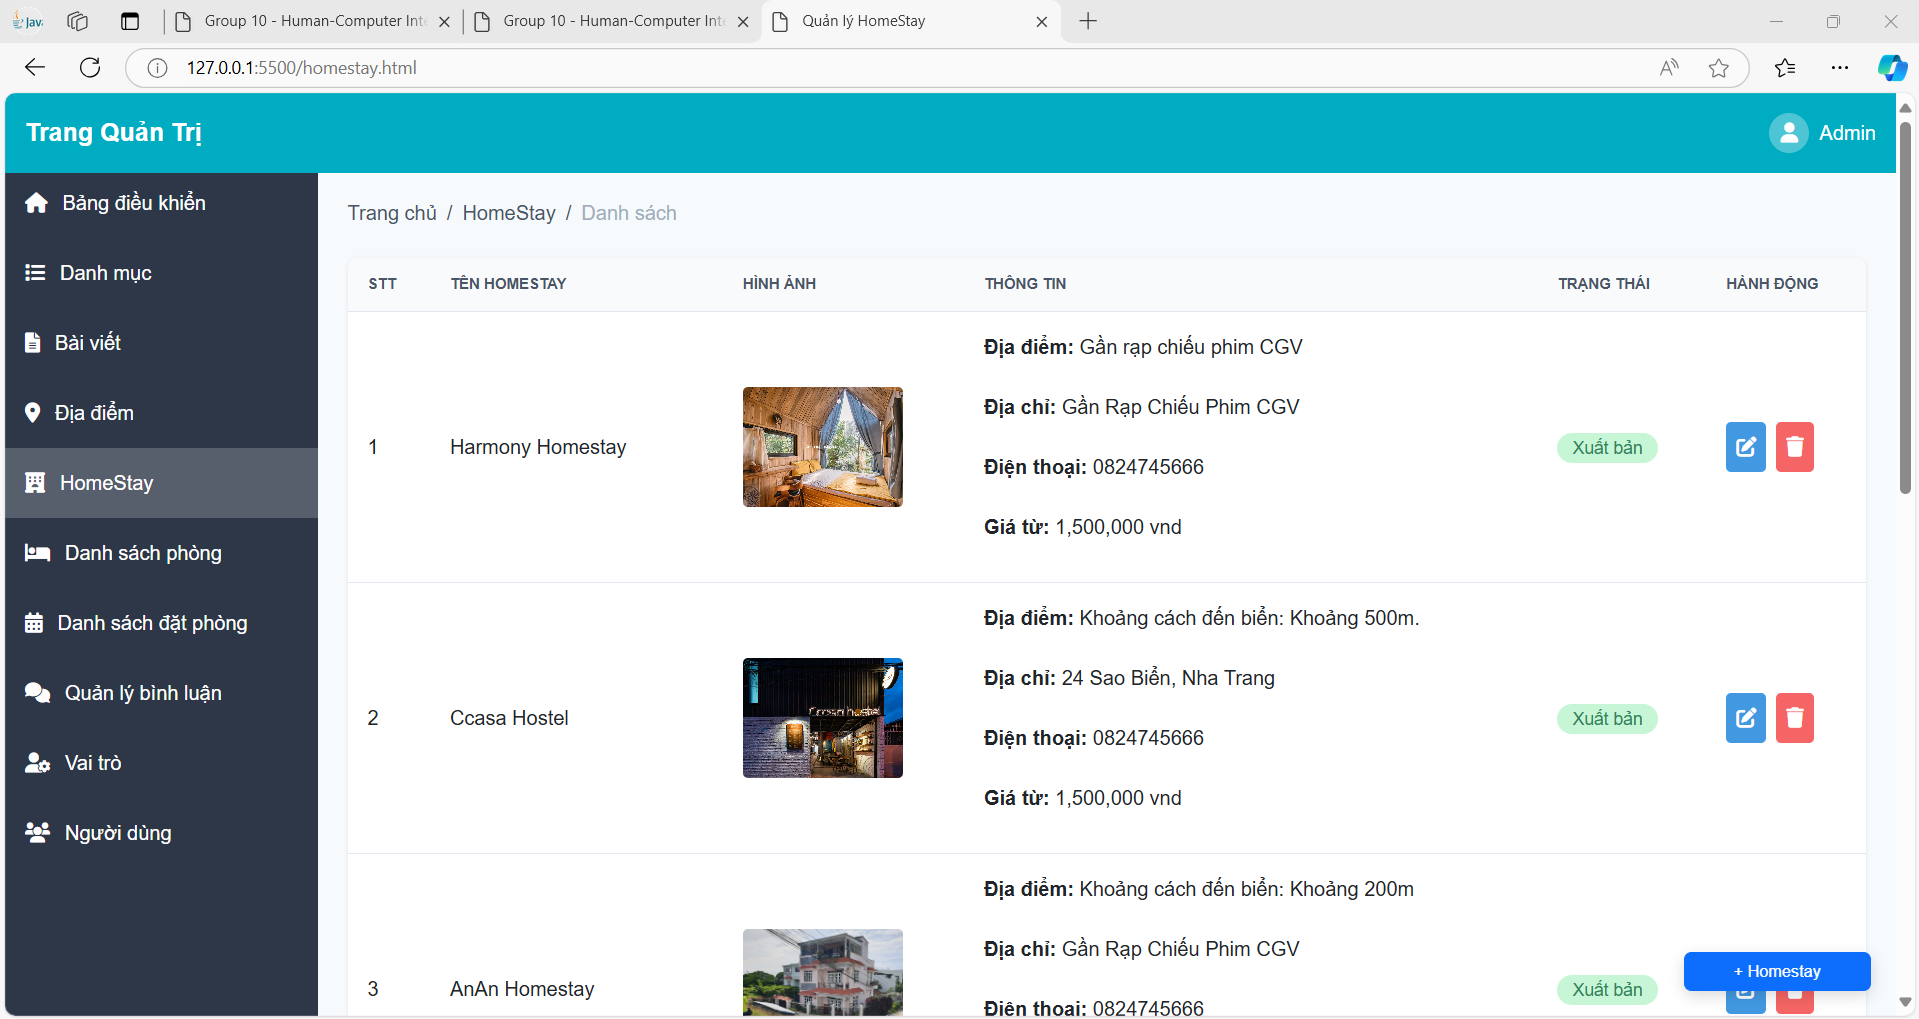The image size is (1919, 1019).
Task: Close the Quản lý HomeStay tab
Action: coord(1041,21)
